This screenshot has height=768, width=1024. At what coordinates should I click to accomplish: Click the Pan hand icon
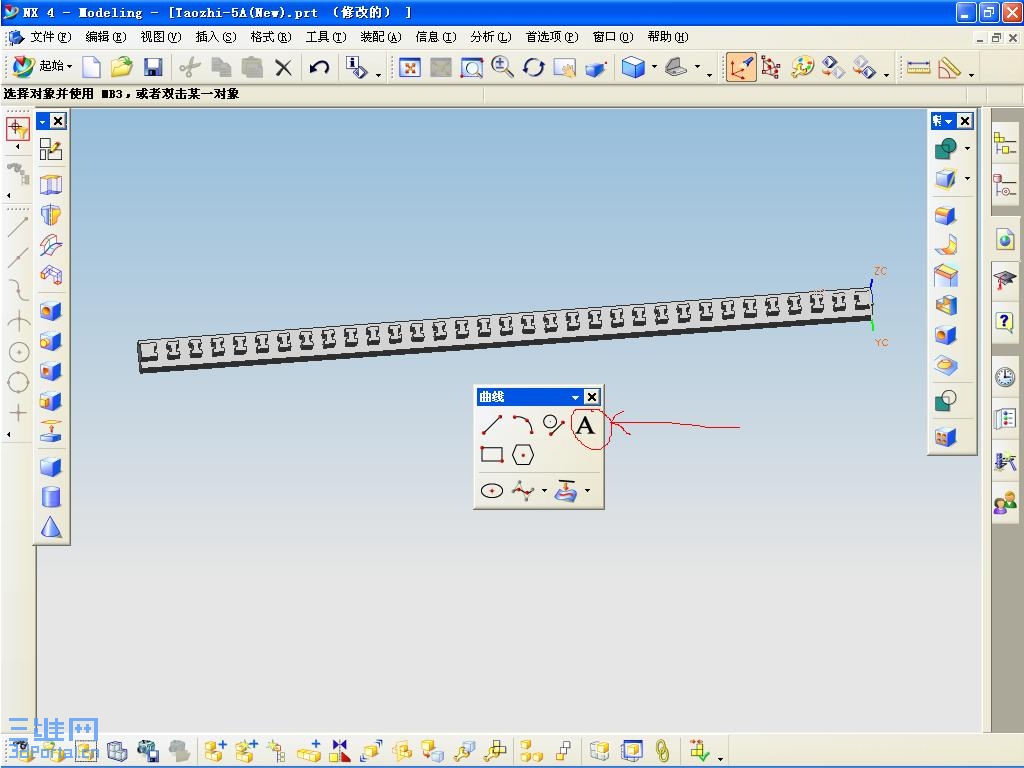click(565, 67)
